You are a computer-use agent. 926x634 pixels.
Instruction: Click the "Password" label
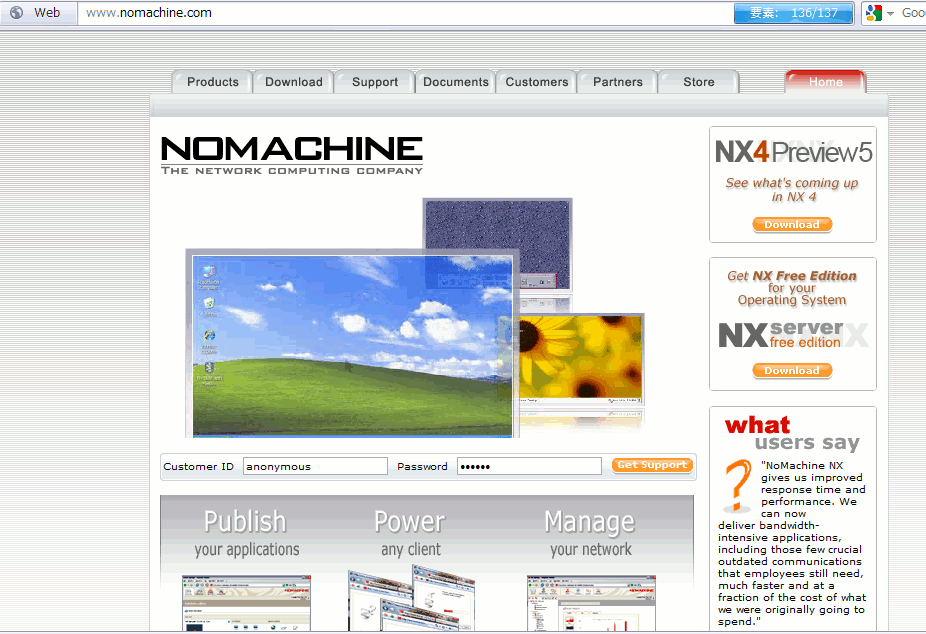click(x=422, y=466)
